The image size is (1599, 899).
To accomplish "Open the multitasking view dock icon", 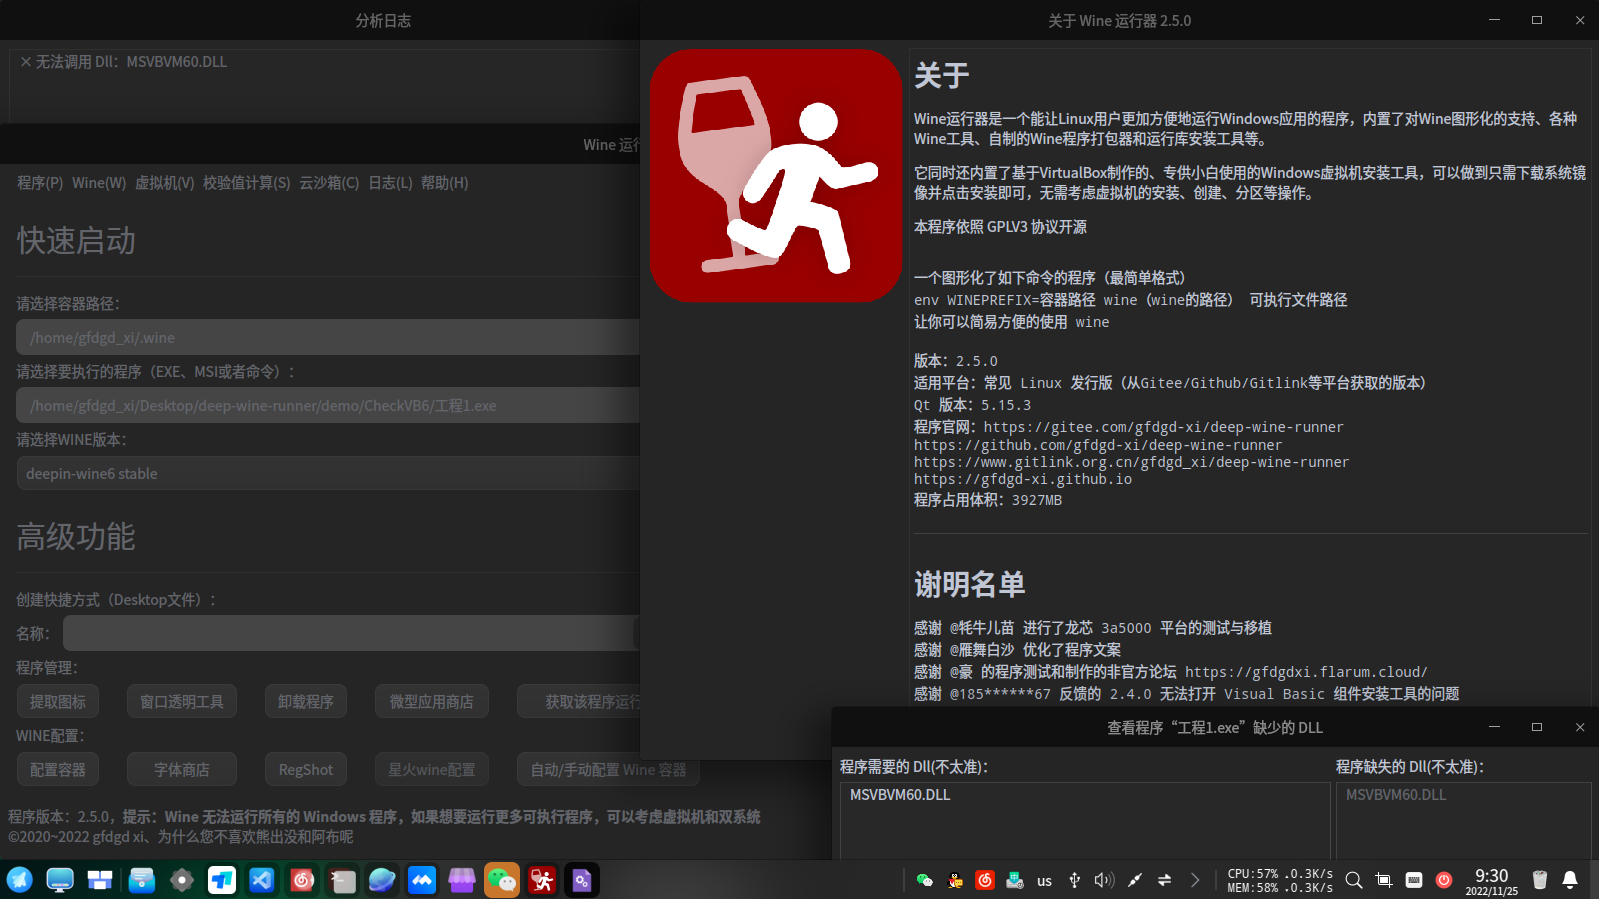I will click(100, 880).
